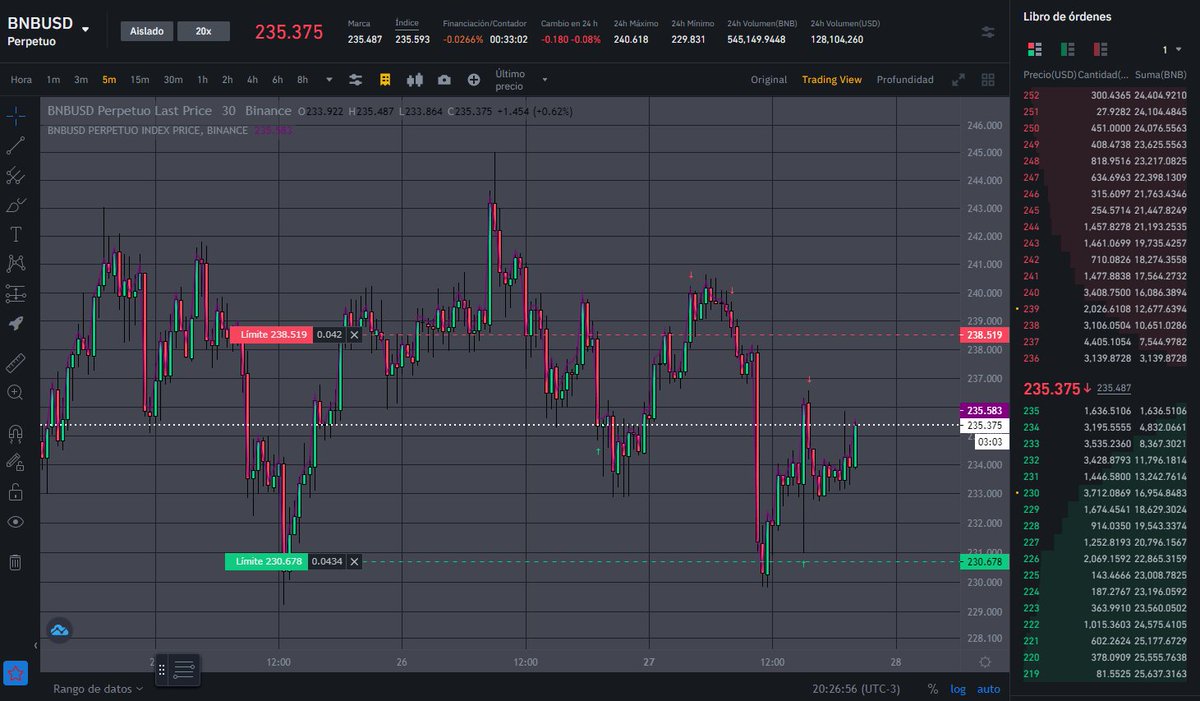The height and width of the screenshot is (701, 1200).
Task: Switch the interval to 30m
Action: click(x=173, y=79)
